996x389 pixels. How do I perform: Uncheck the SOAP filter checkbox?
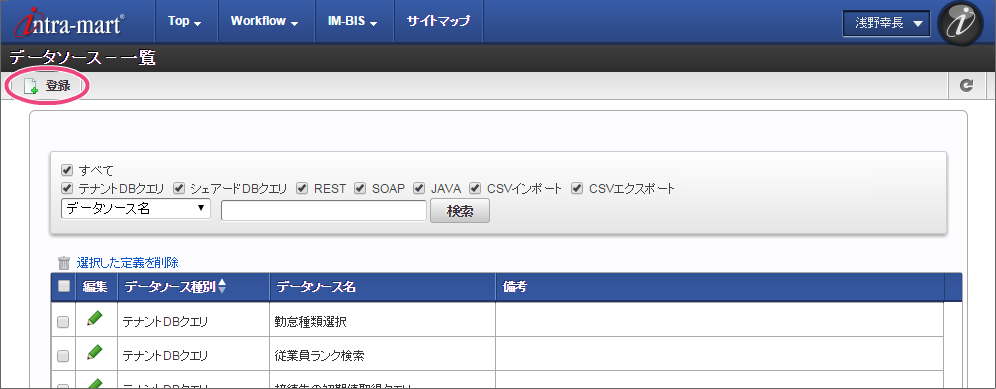(360, 189)
